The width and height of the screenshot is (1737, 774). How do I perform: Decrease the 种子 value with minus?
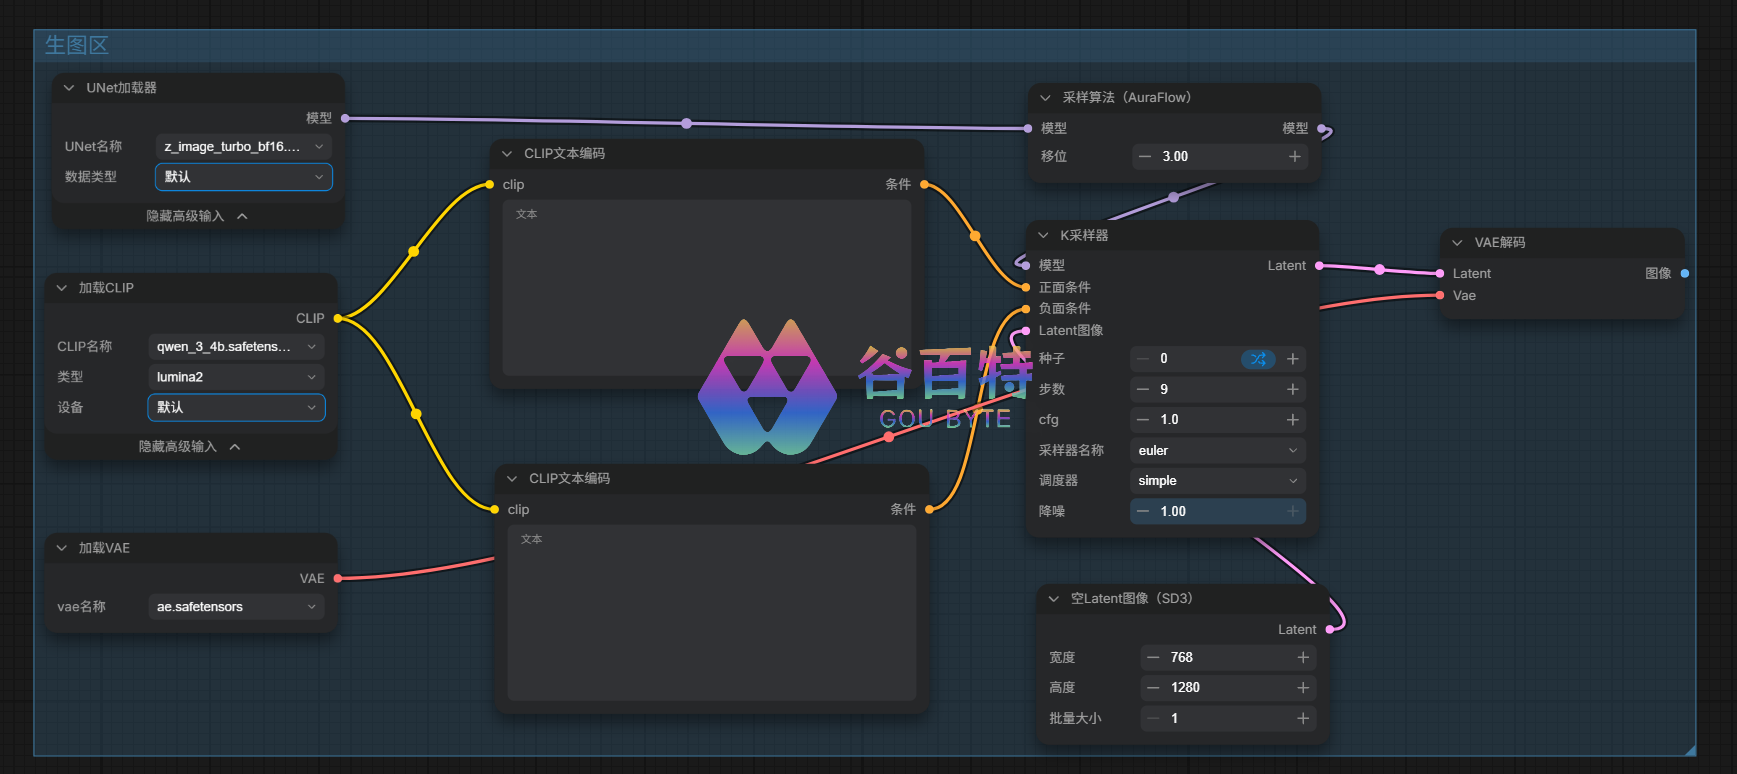pyautogui.click(x=1143, y=359)
